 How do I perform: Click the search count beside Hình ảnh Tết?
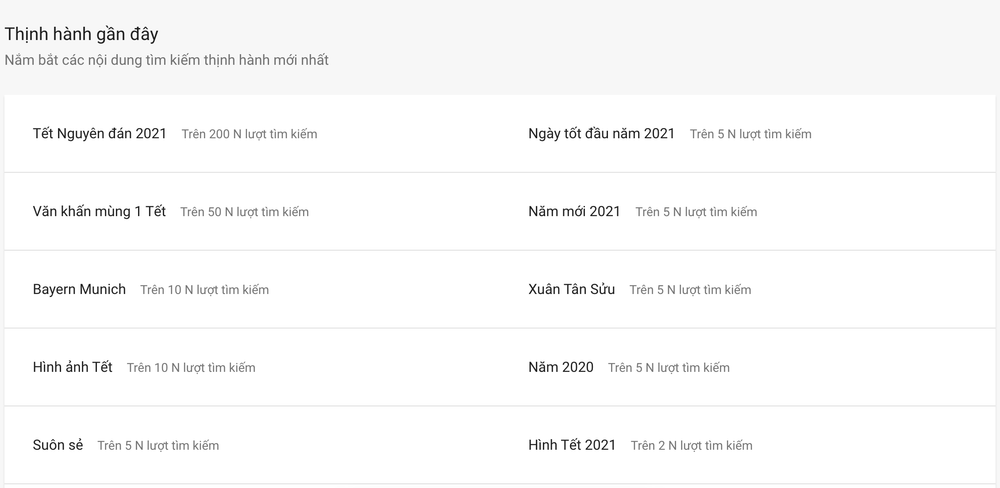[x=191, y=367]
